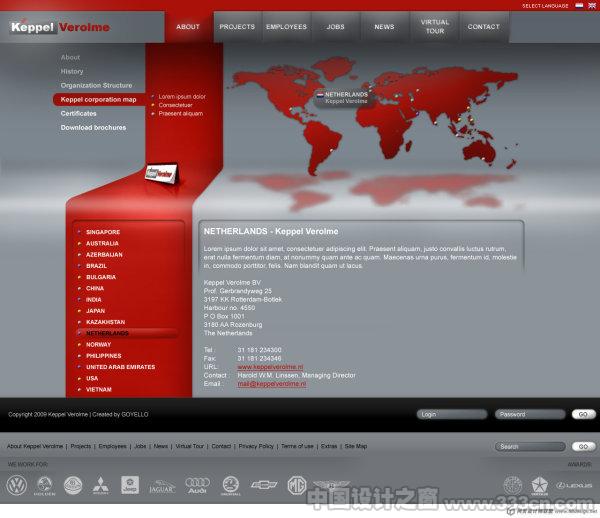
Task: Open the www.keppelverolme.nl URL link
Action: pos(270,367)
